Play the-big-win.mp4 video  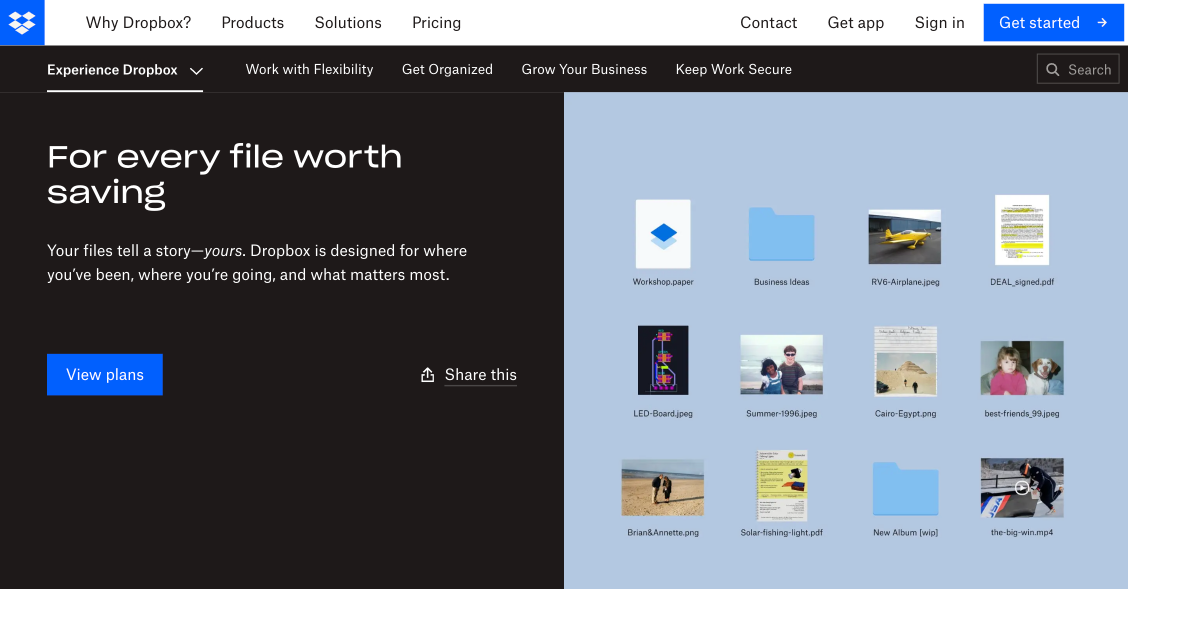pos(1022,487)
